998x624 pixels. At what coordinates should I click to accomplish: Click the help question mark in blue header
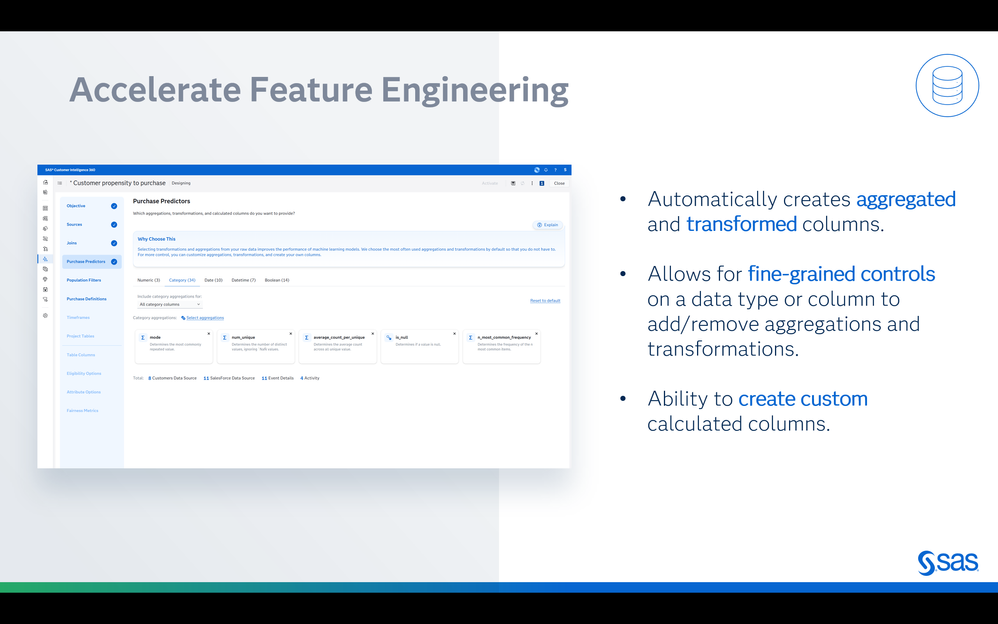coord(555,170)
